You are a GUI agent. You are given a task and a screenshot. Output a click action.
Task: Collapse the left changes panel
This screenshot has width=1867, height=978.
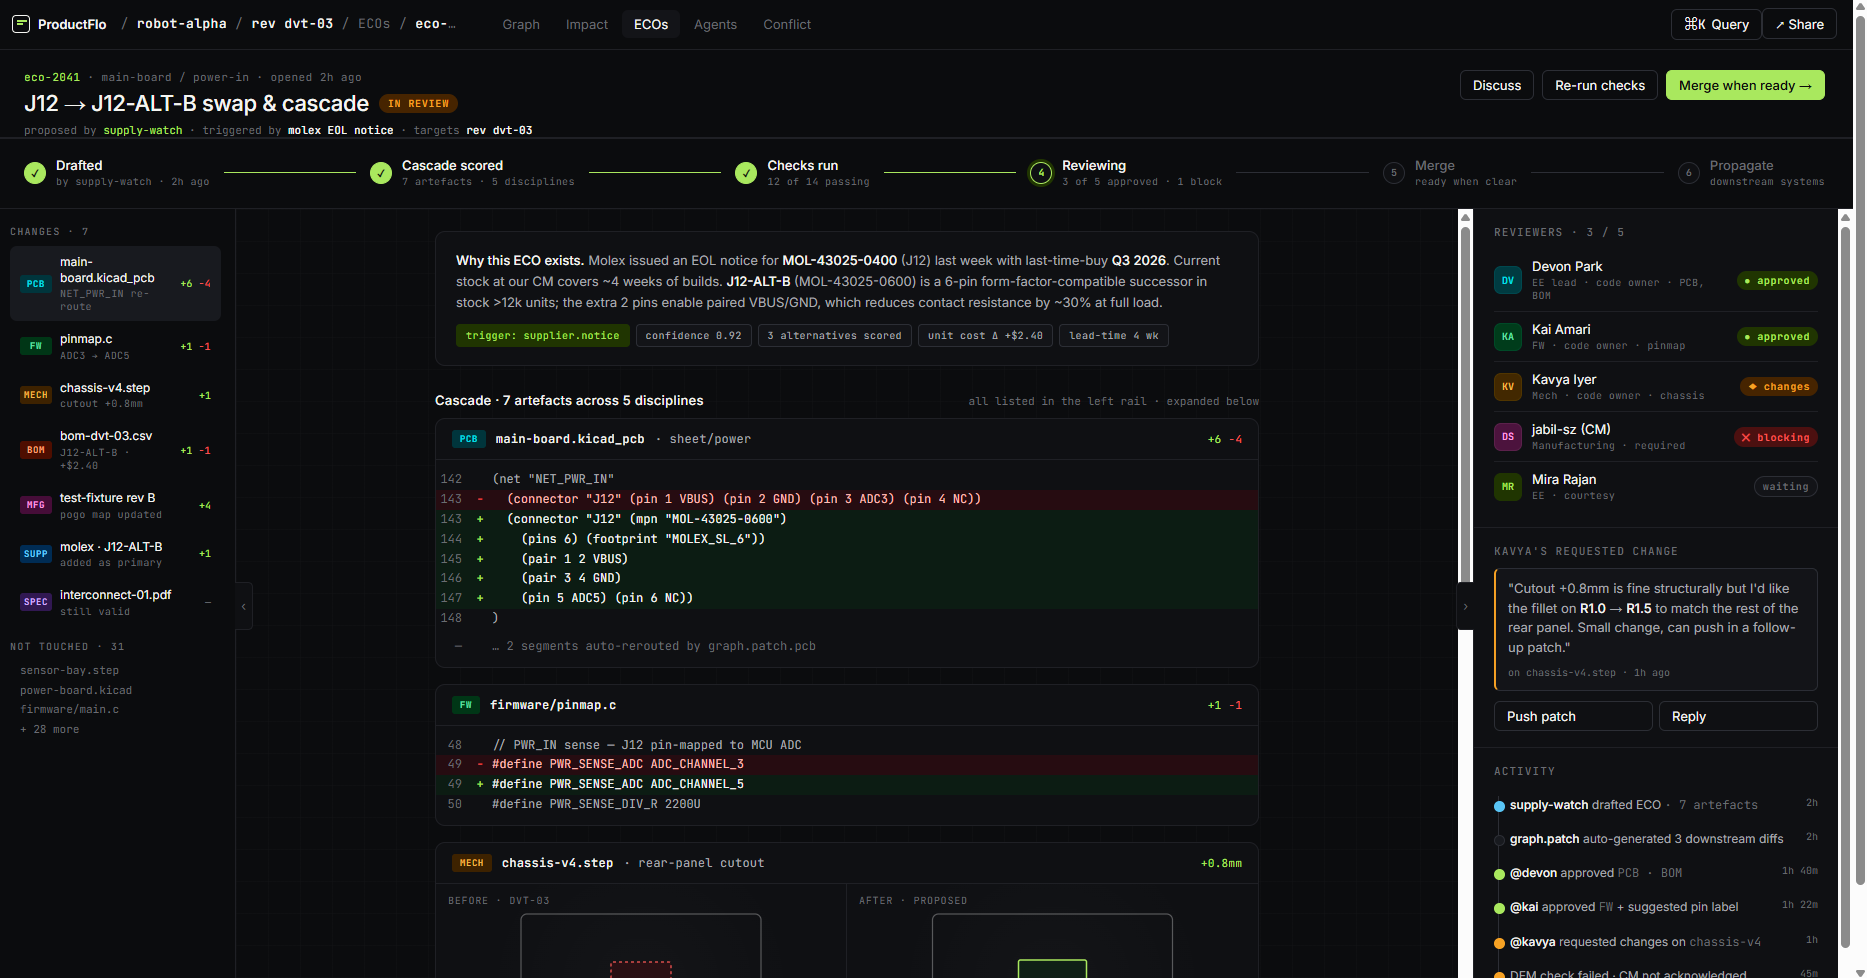click(244, 606)
